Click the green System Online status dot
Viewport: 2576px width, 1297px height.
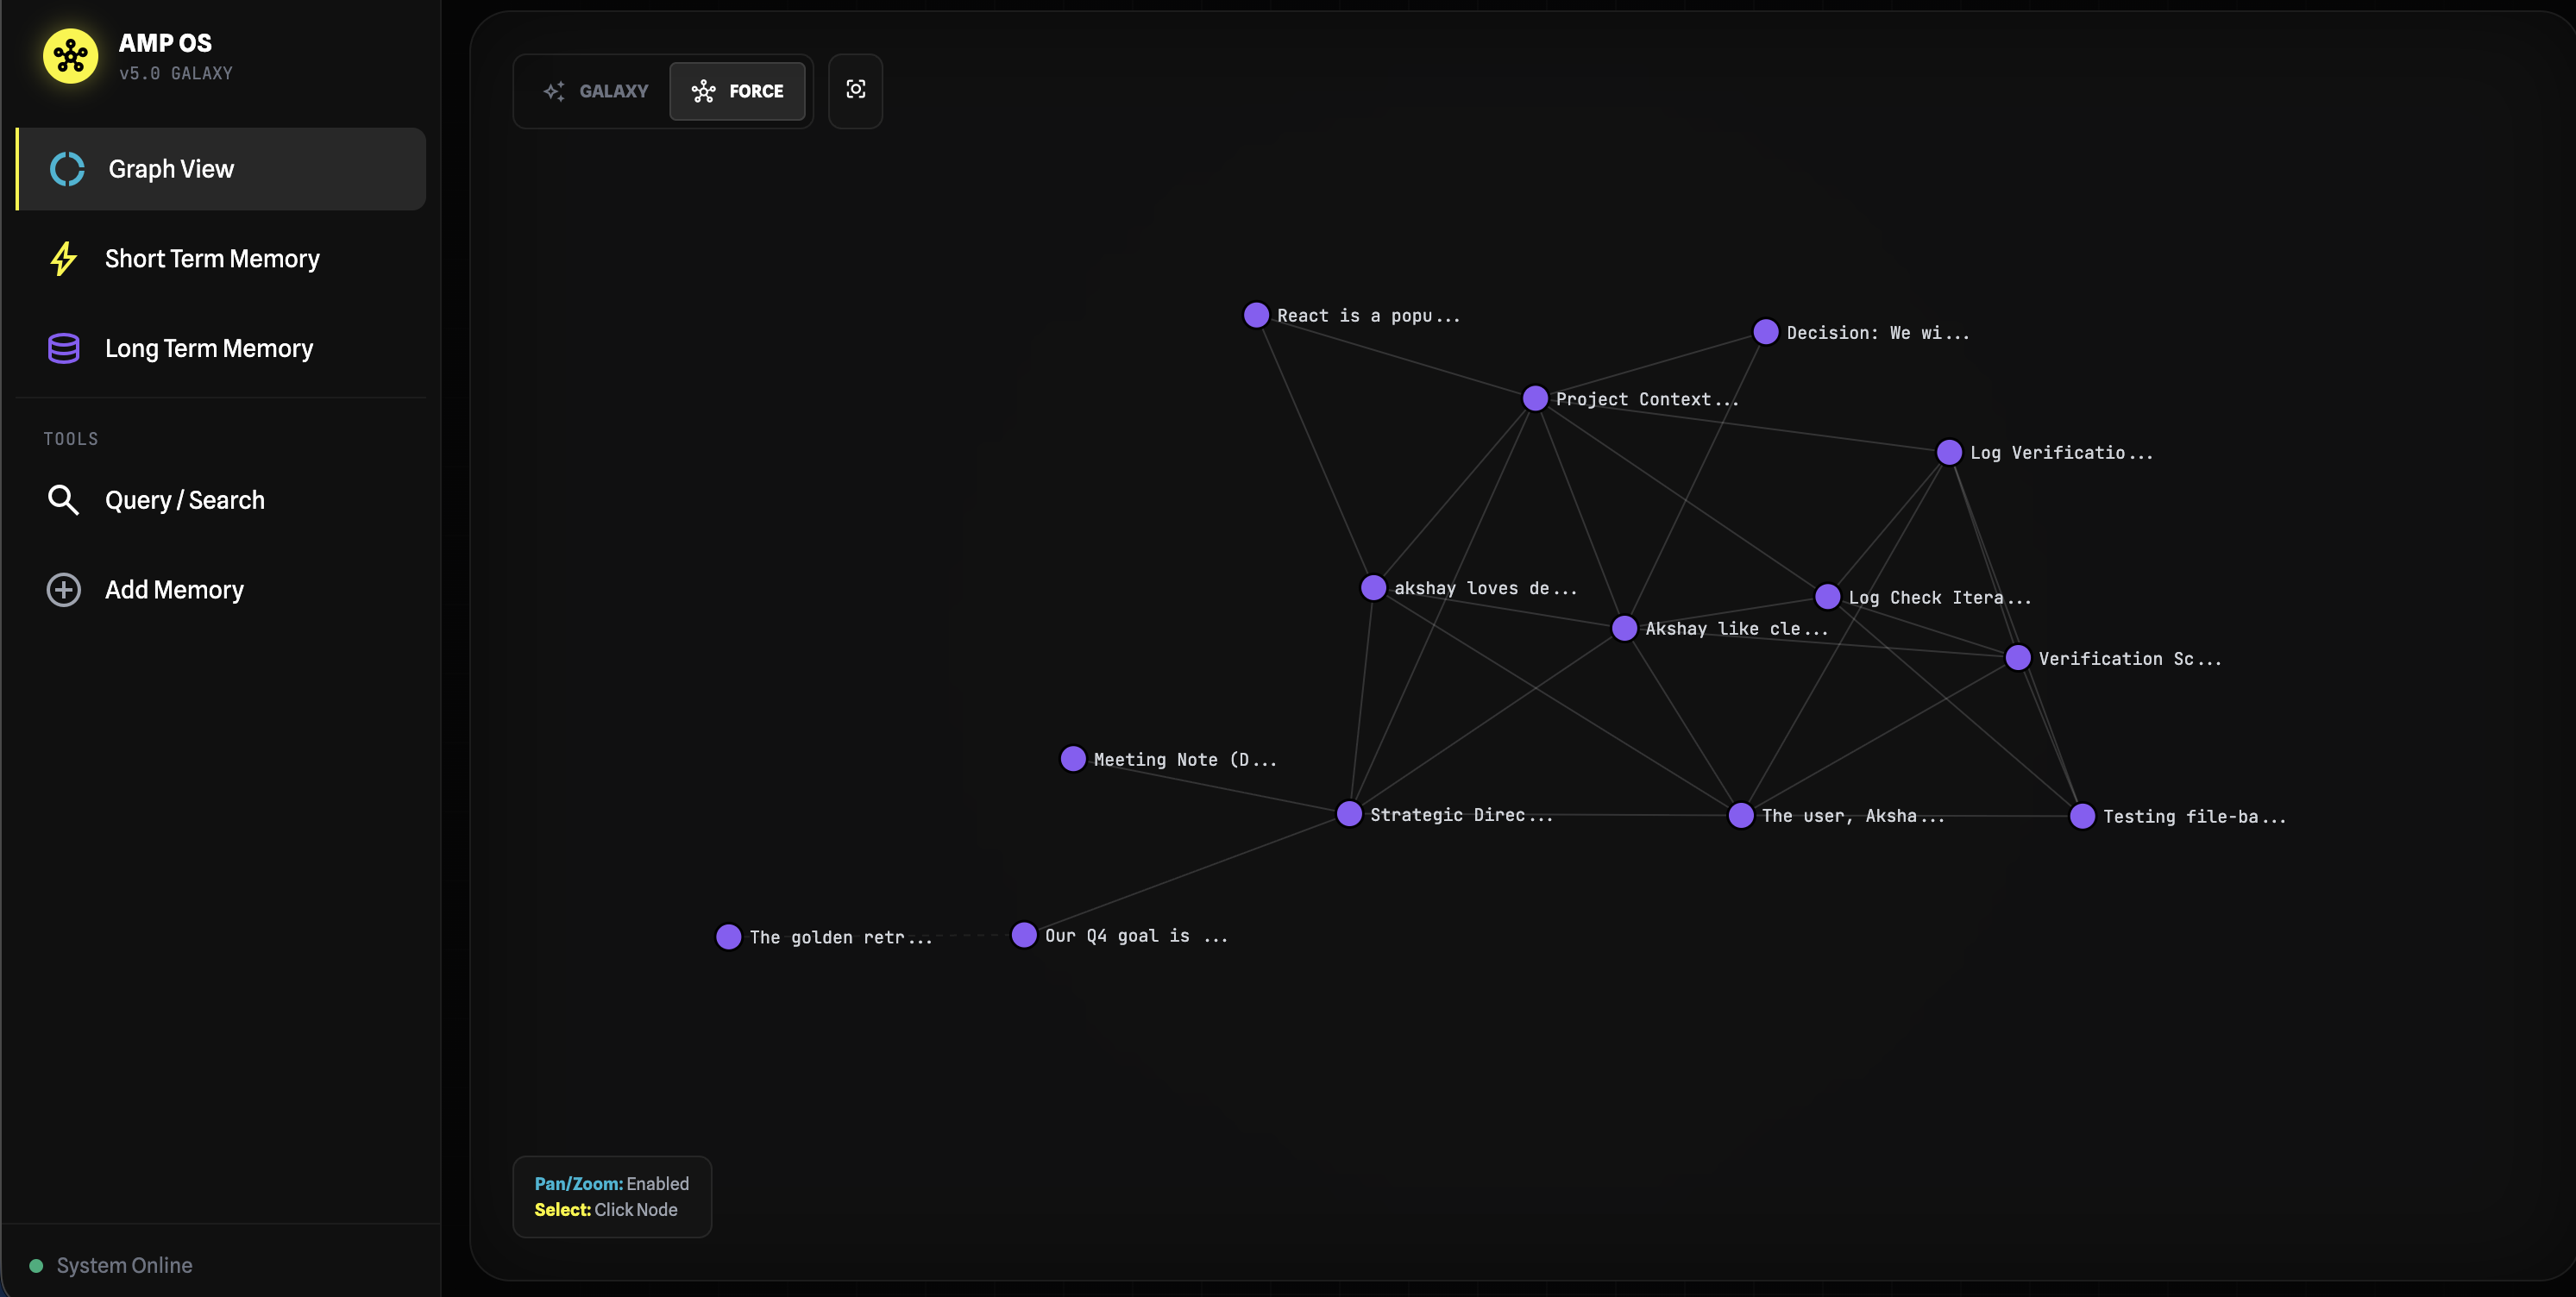pyautogui.click(x=36, y=1266)
